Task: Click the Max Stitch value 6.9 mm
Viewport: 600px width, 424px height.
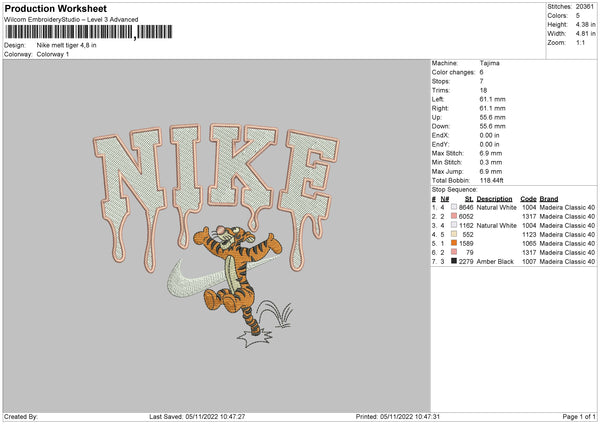Action: [491, 153]
